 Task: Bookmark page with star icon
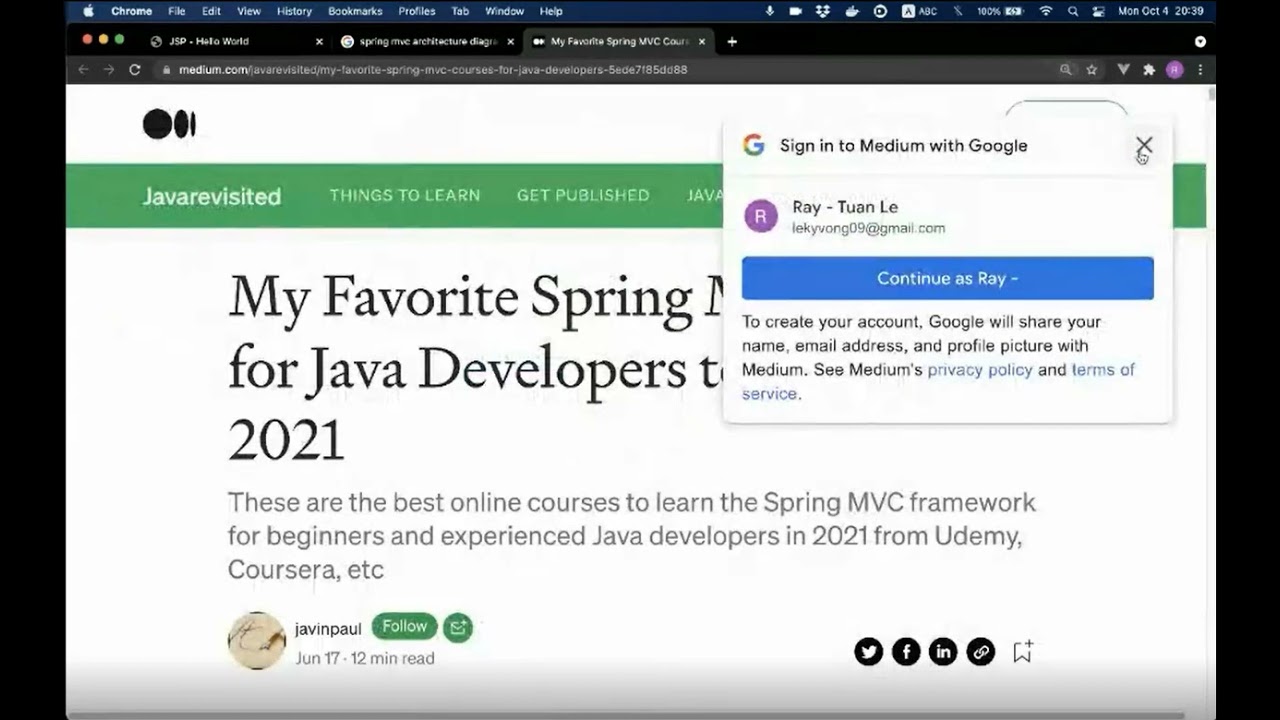[1091, 70]
